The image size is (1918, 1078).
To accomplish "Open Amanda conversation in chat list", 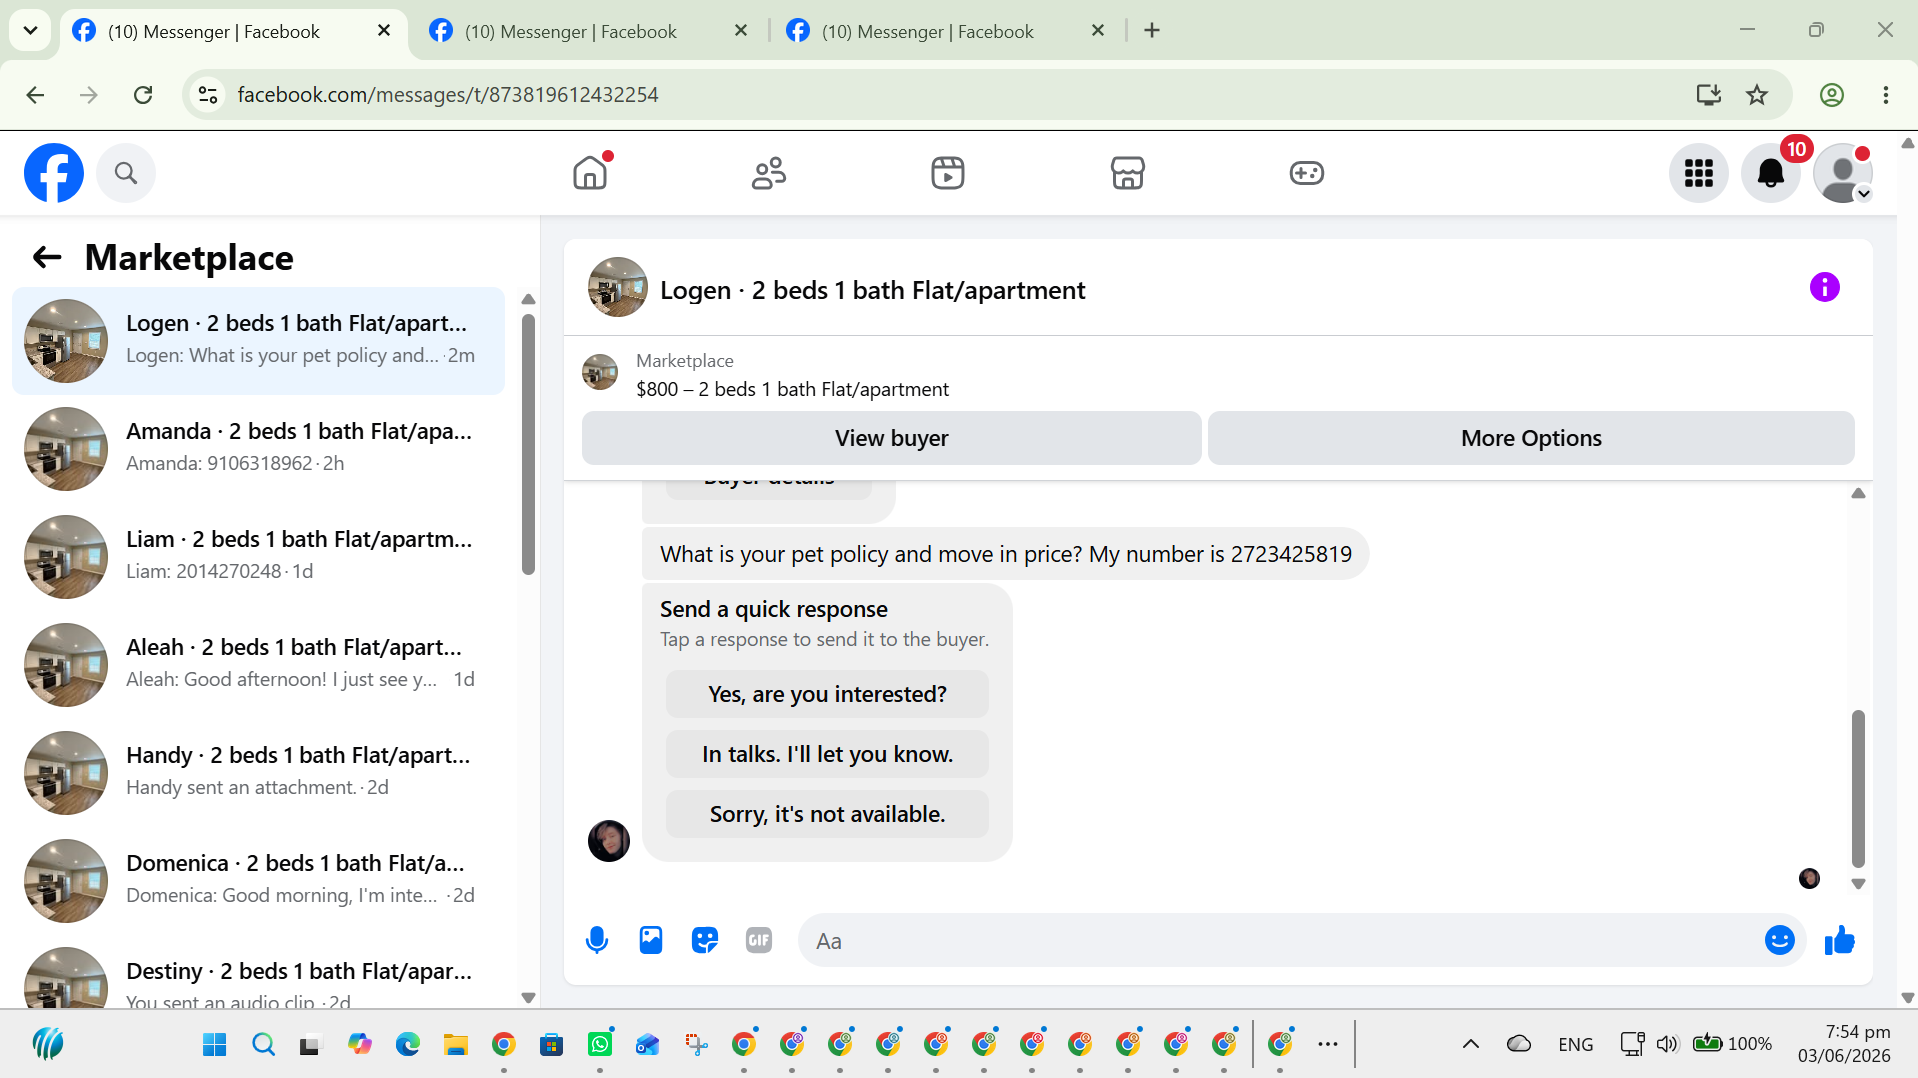I will point(258,449).
